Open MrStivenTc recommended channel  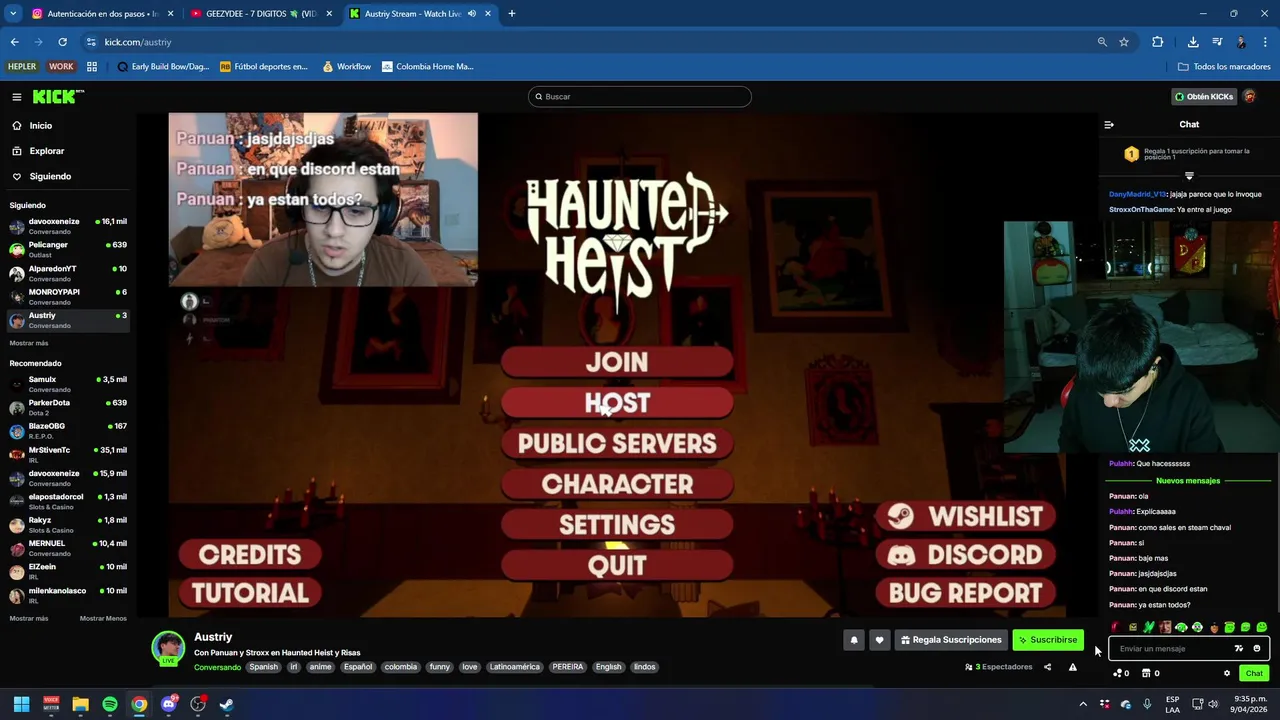click(x=68, y=454)
